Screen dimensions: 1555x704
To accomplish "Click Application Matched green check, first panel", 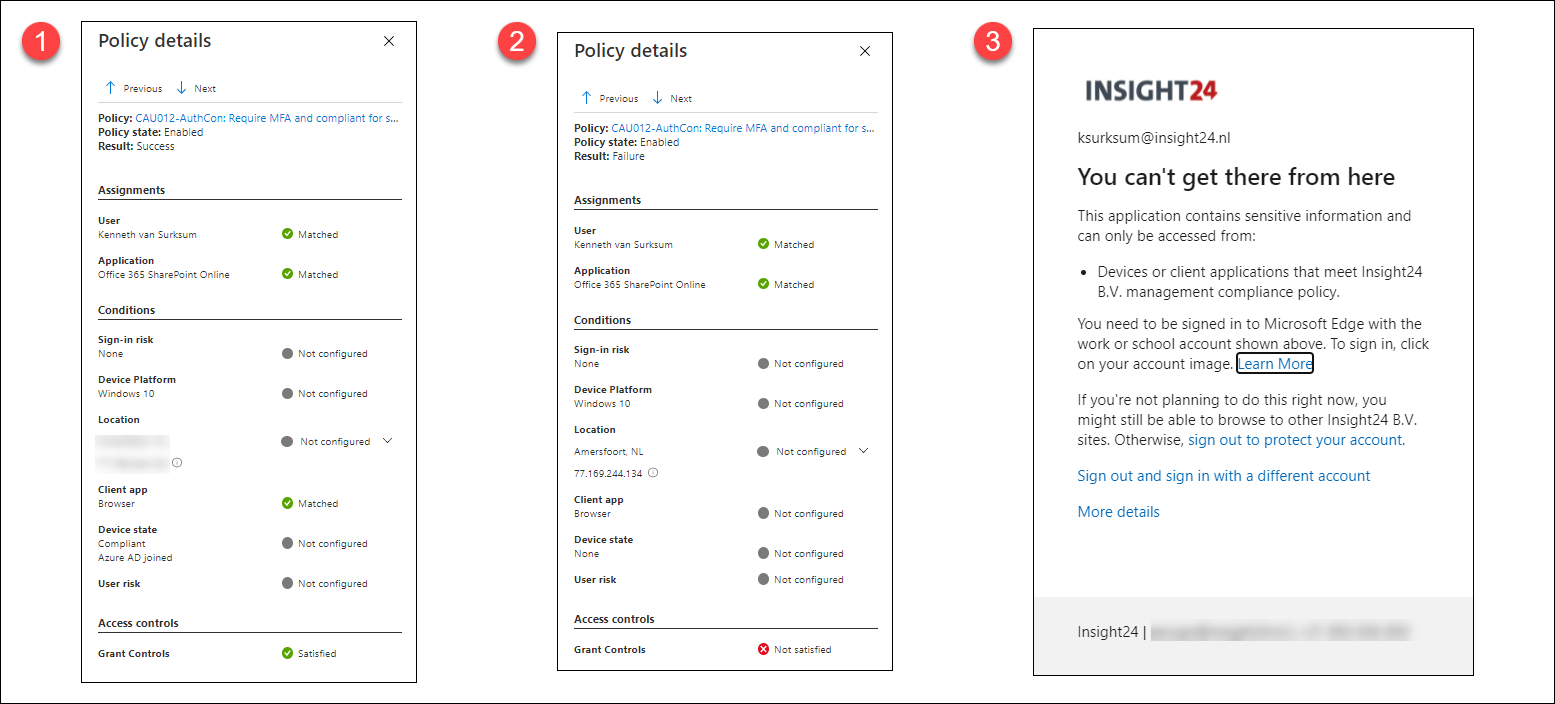I will click(287, 274).
